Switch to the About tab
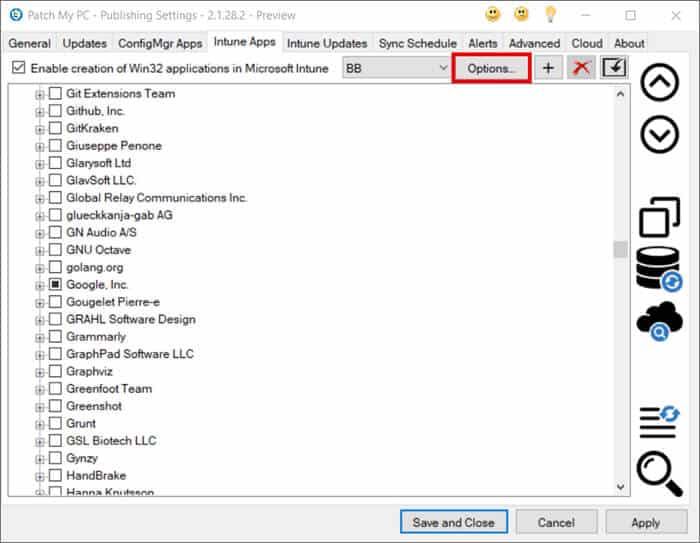 click(629, 43)
